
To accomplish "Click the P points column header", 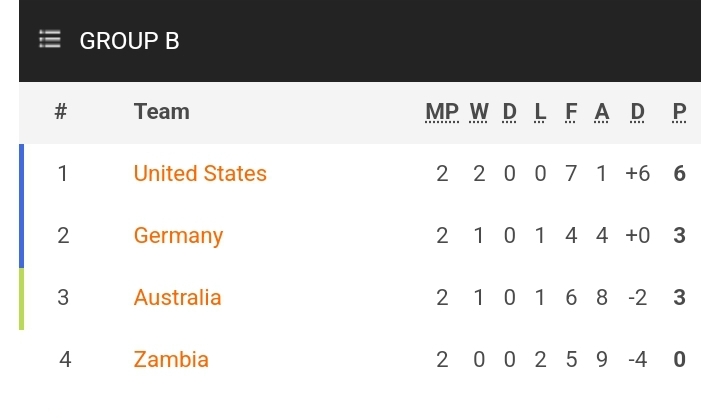I will 680,112.
